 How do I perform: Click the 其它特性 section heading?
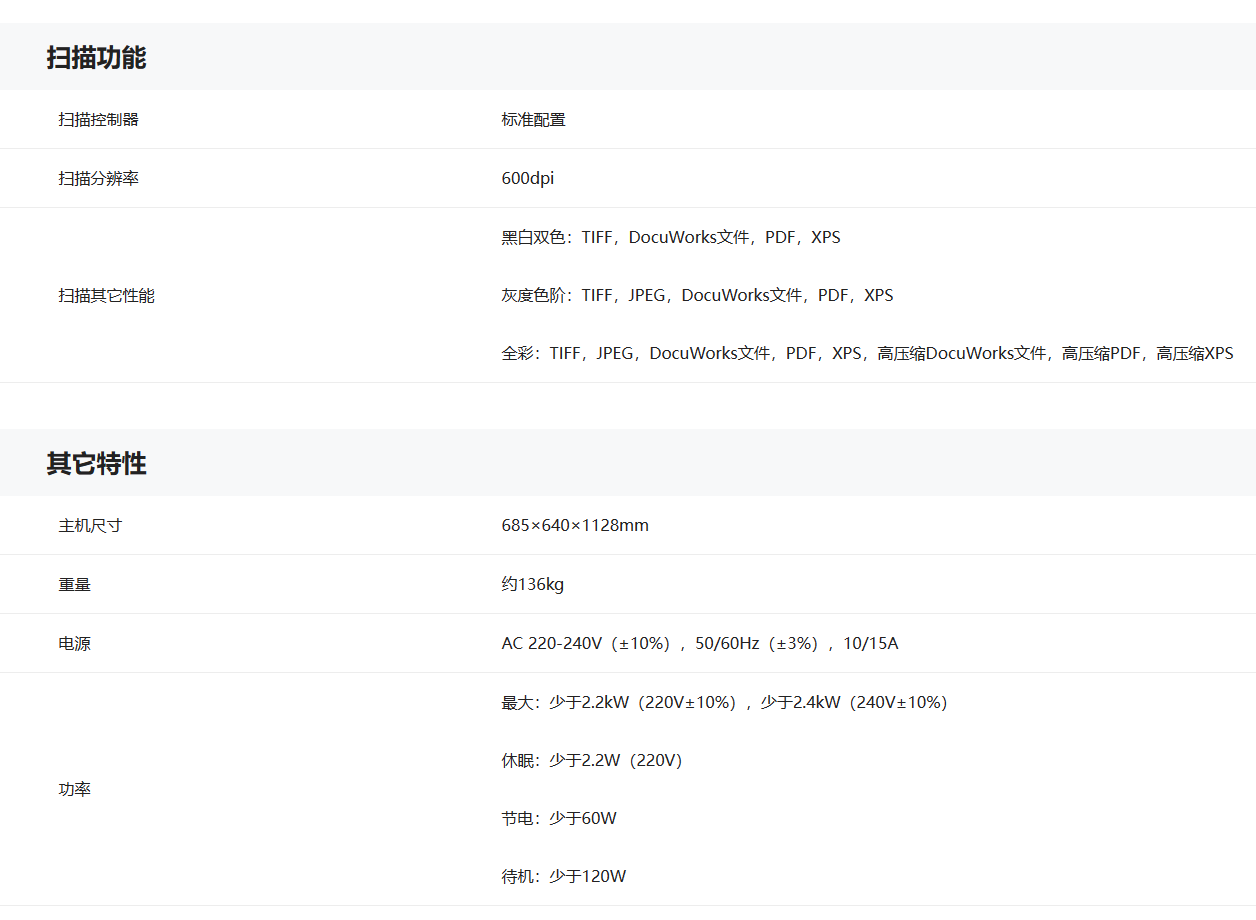pos(96,464)
